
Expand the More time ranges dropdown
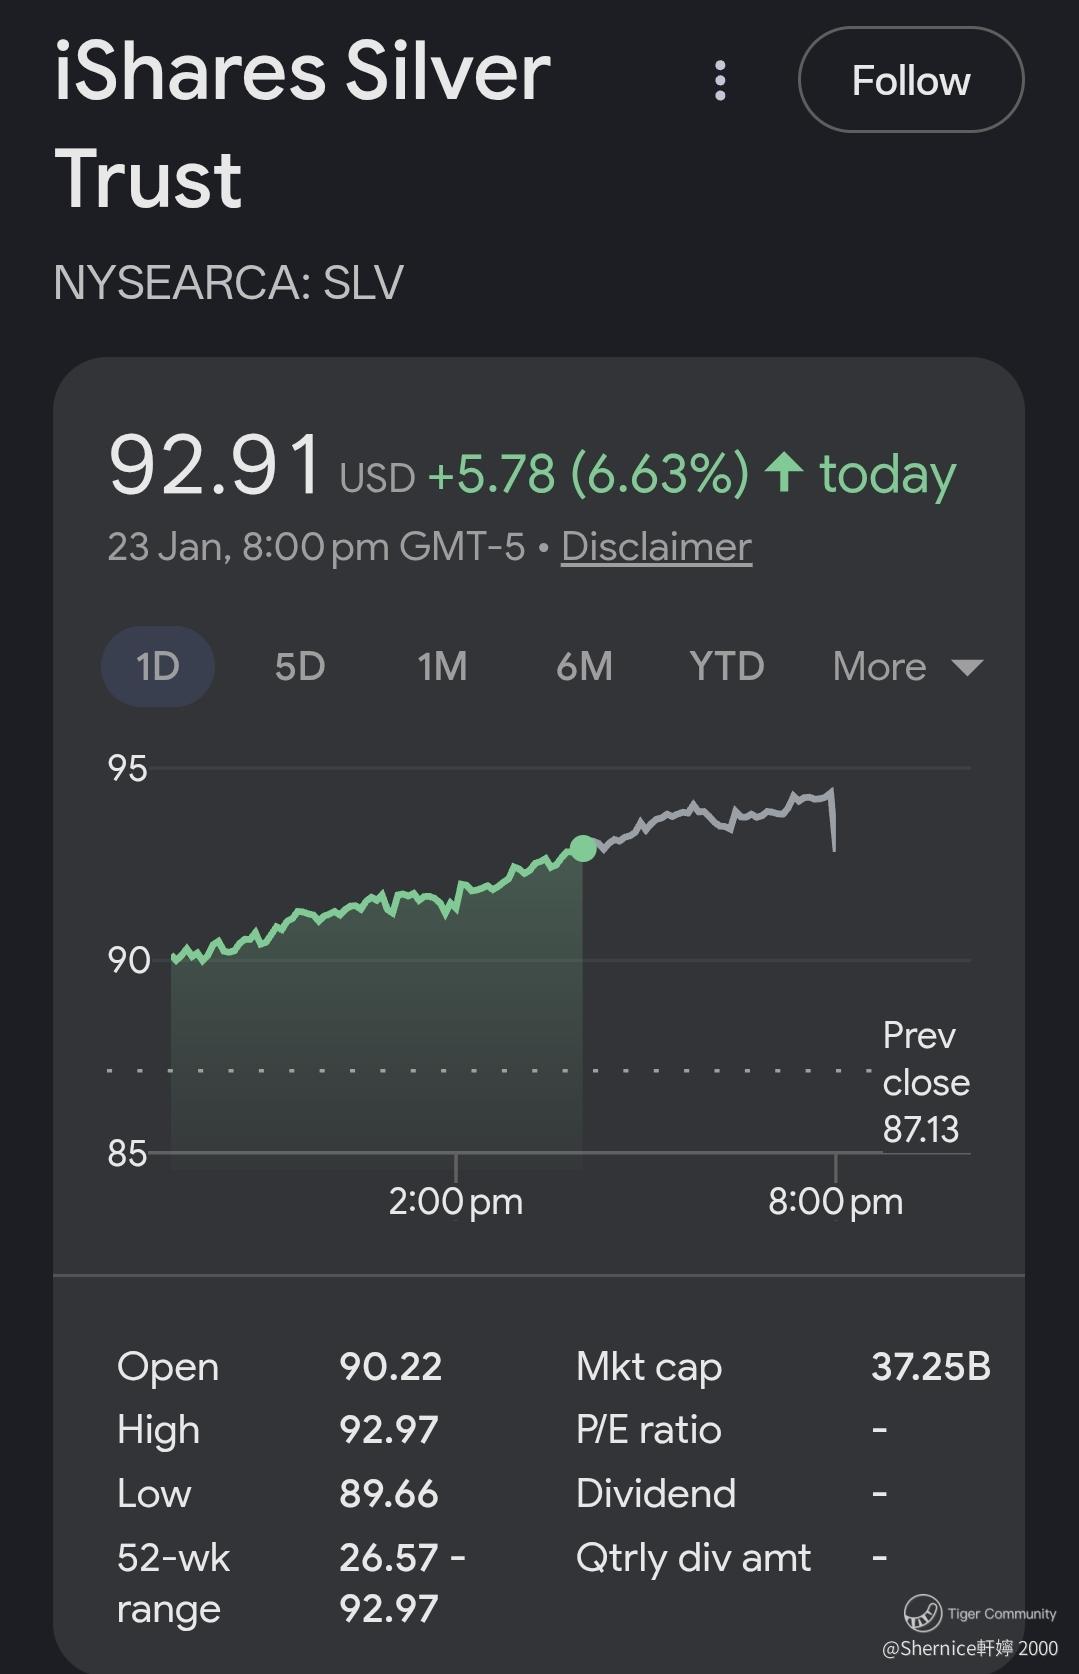tap(907, 666)
